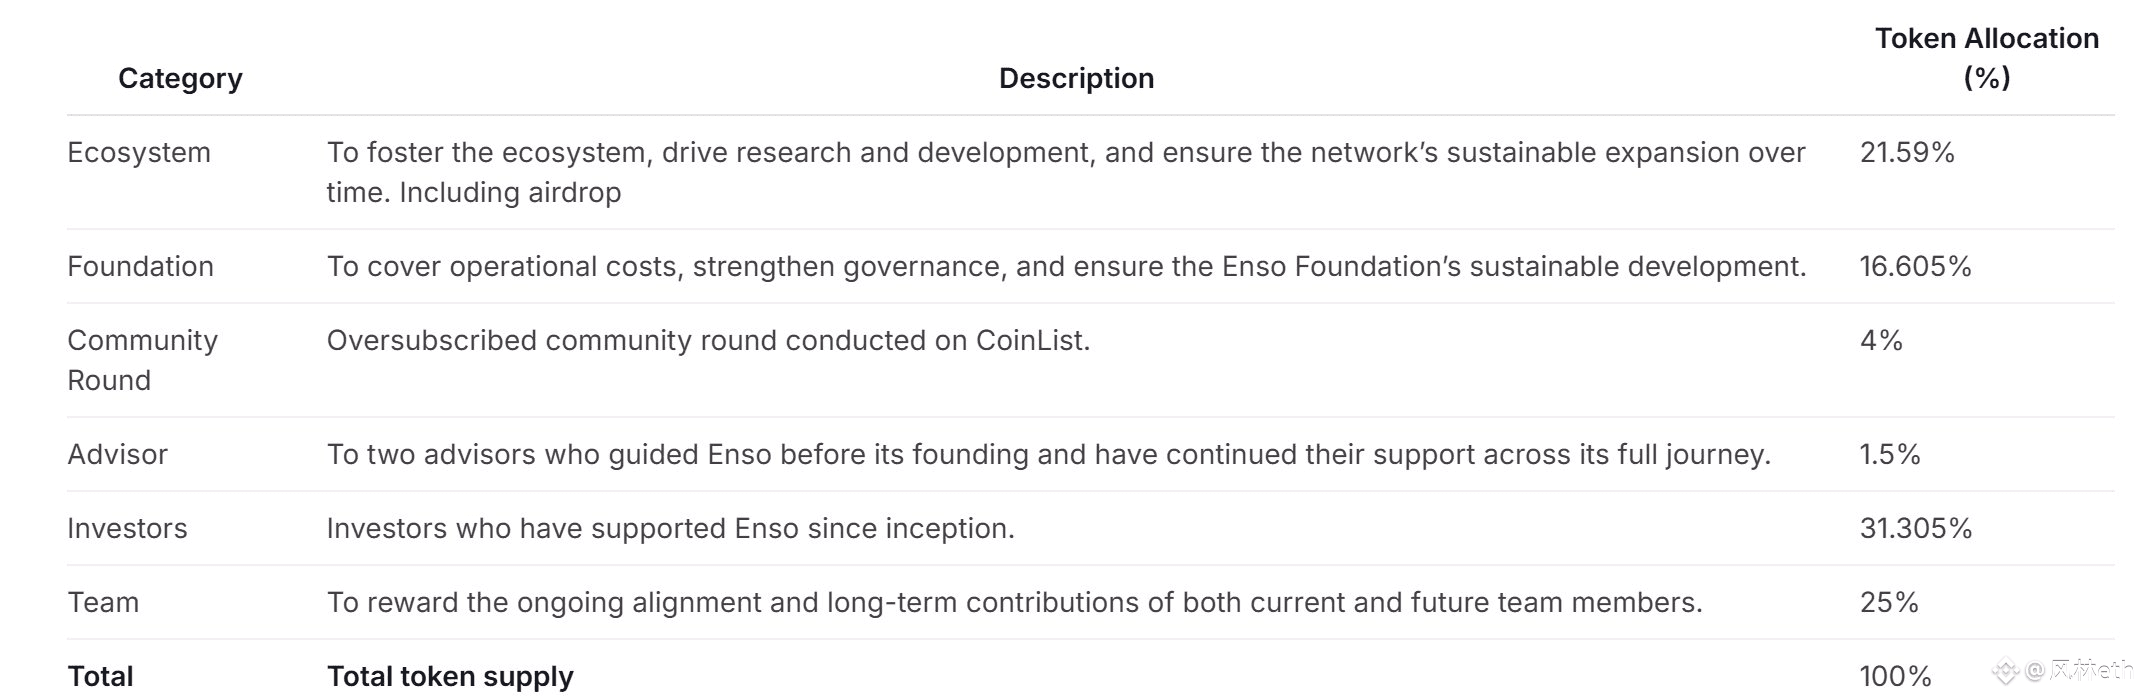Select the Ecosystem category cell

coord(139,152)
